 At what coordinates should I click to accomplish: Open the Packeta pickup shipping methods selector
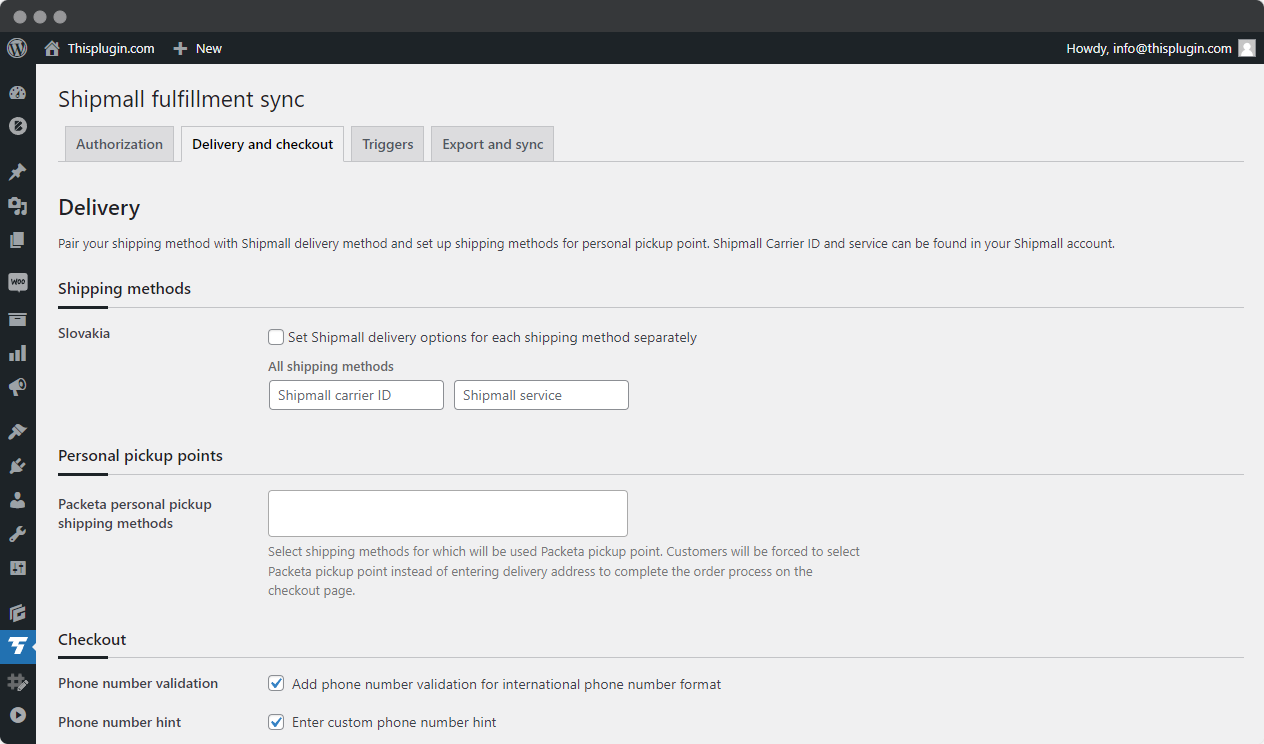447,513
